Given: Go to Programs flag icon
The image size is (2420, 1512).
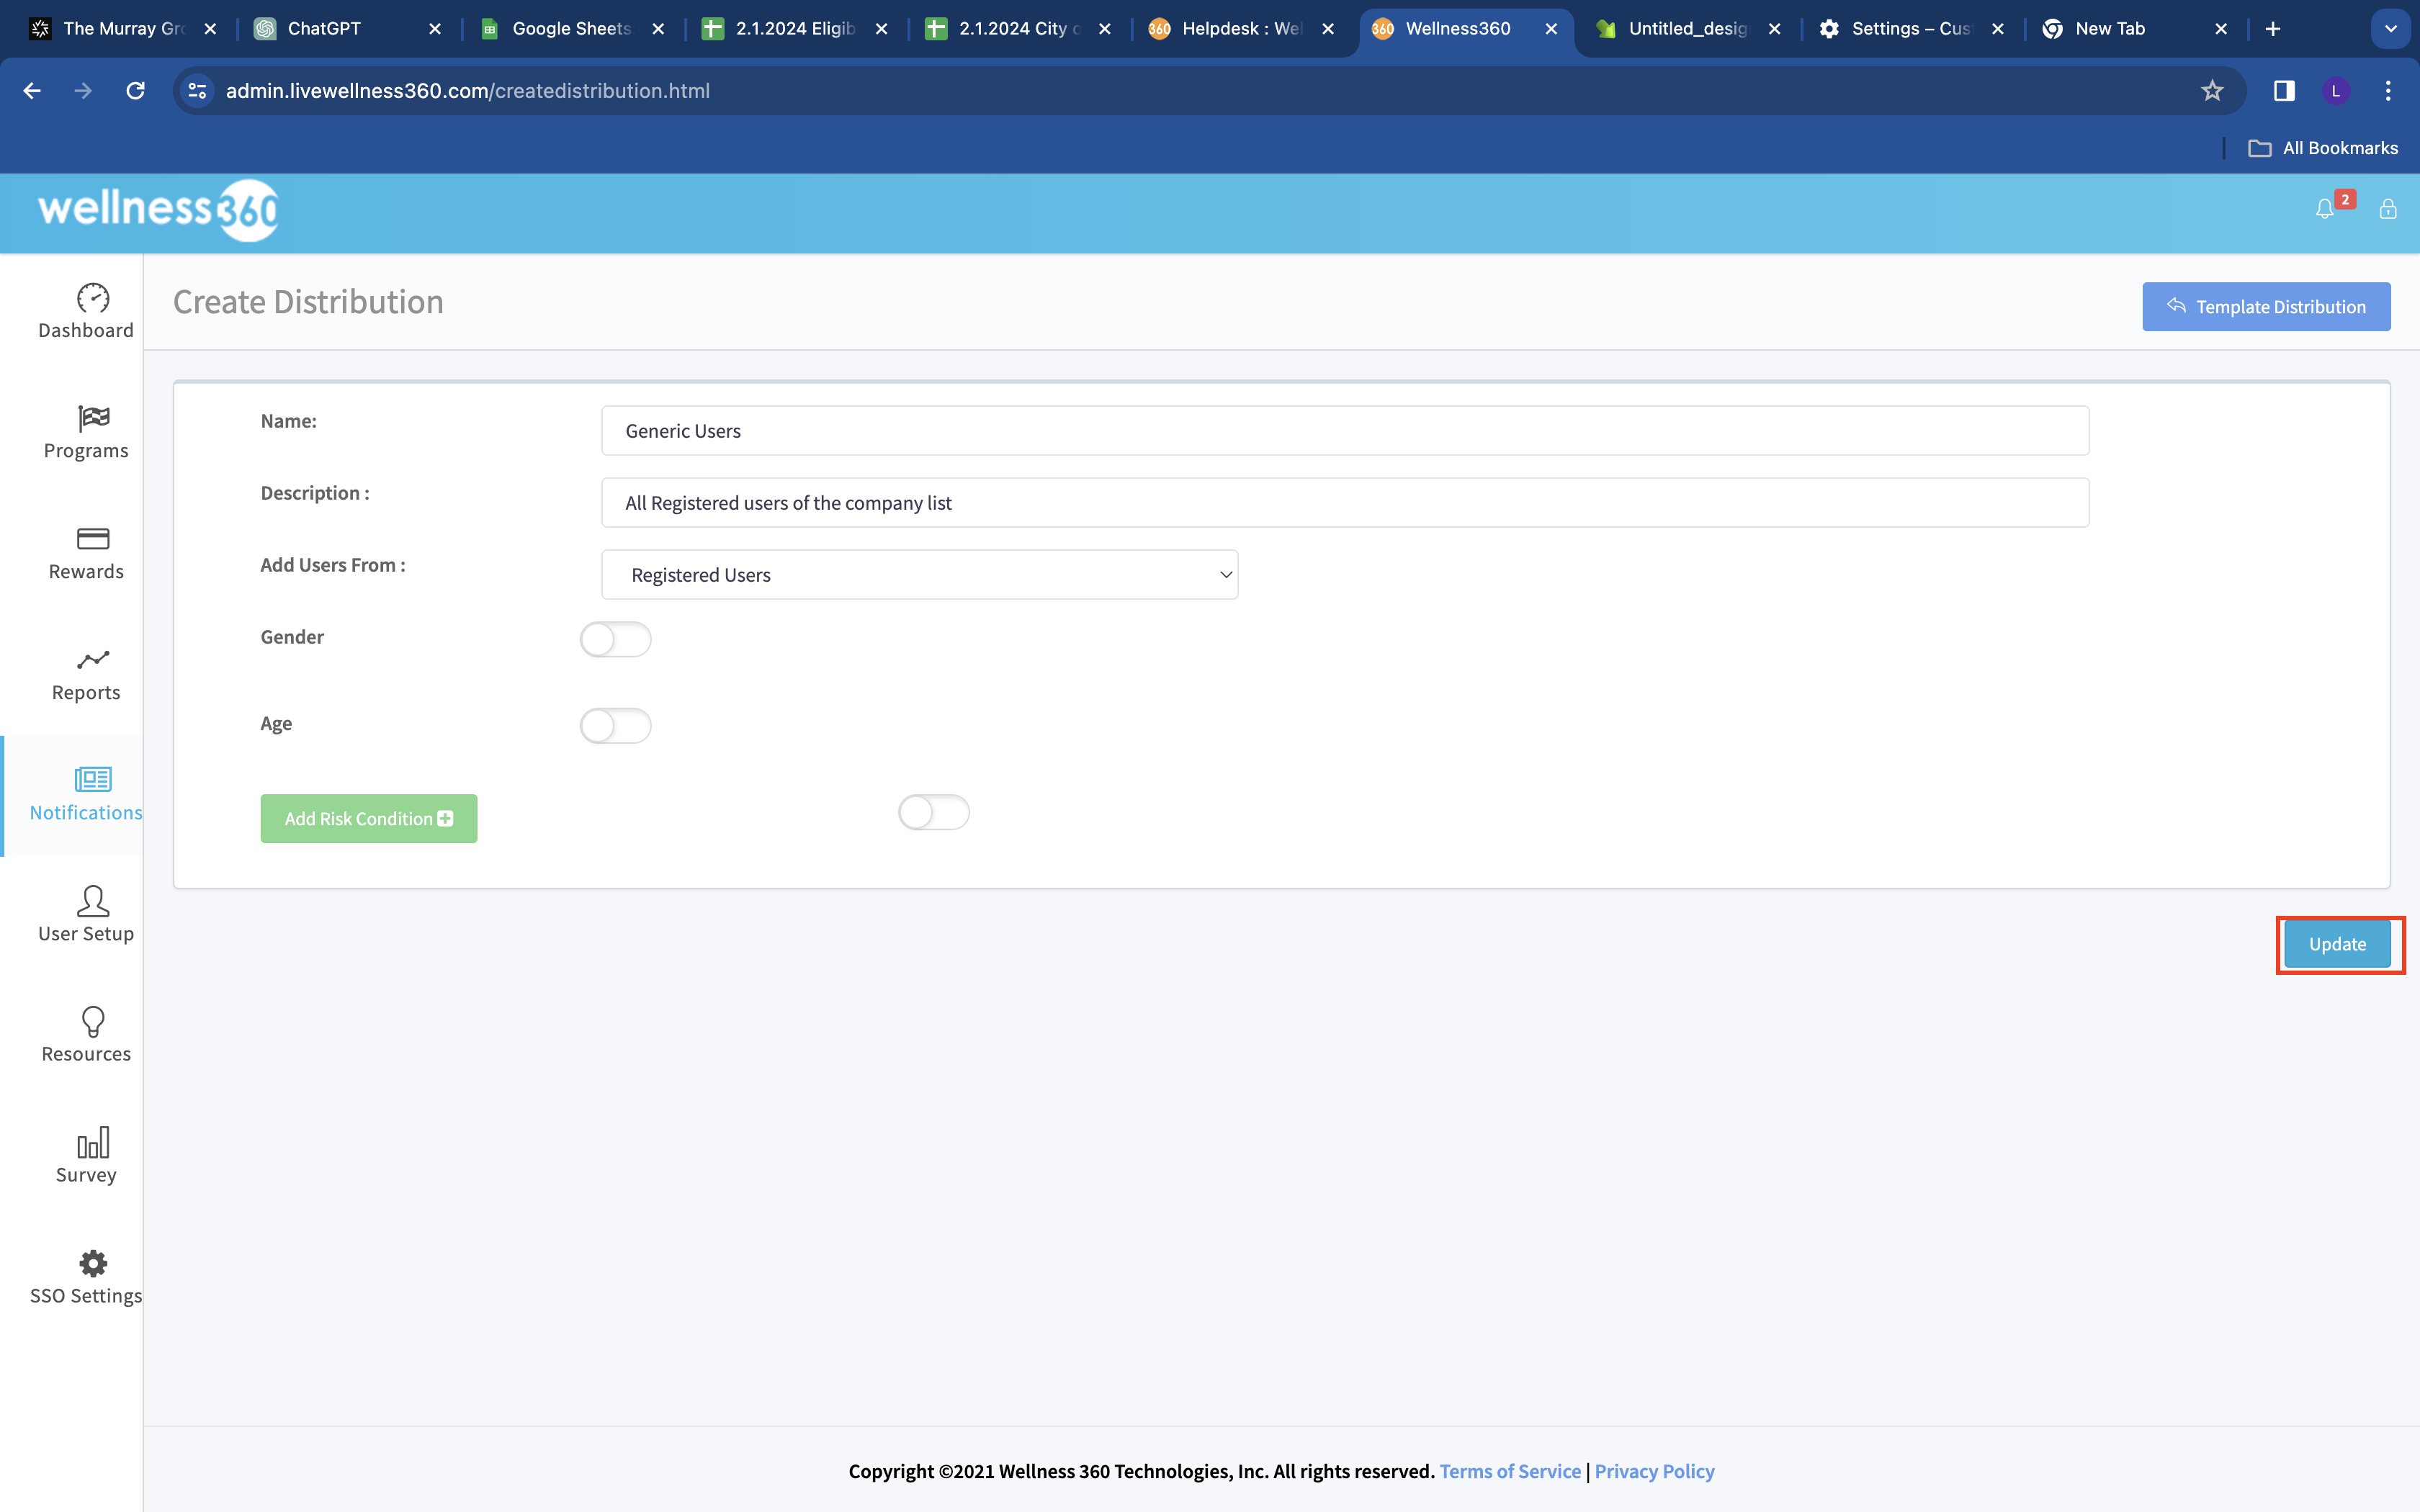Looking at the screenshot, I should [x=92, y=418].
